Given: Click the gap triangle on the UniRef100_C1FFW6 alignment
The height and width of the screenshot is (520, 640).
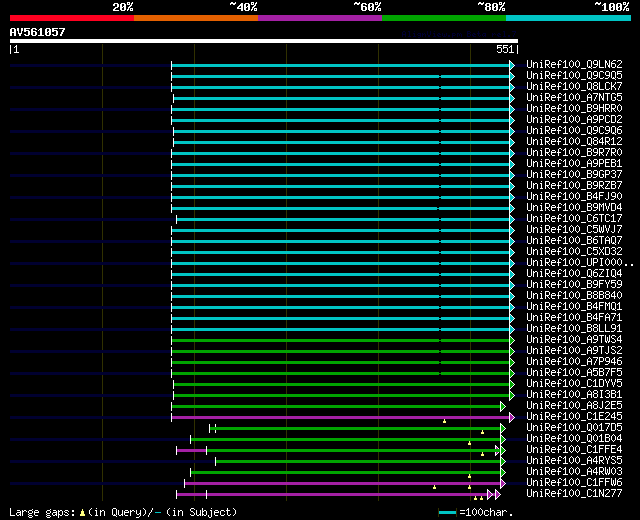Looking at the screenshot, I should coord(435,487).
